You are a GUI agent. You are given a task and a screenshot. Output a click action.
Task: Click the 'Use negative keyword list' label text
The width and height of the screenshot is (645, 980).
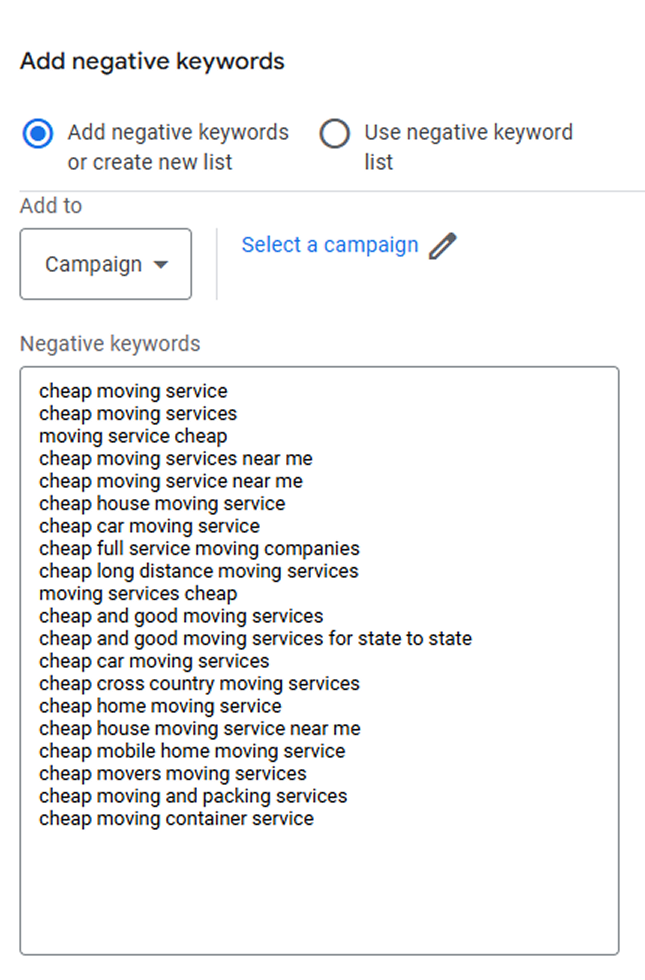pos(468,147)
